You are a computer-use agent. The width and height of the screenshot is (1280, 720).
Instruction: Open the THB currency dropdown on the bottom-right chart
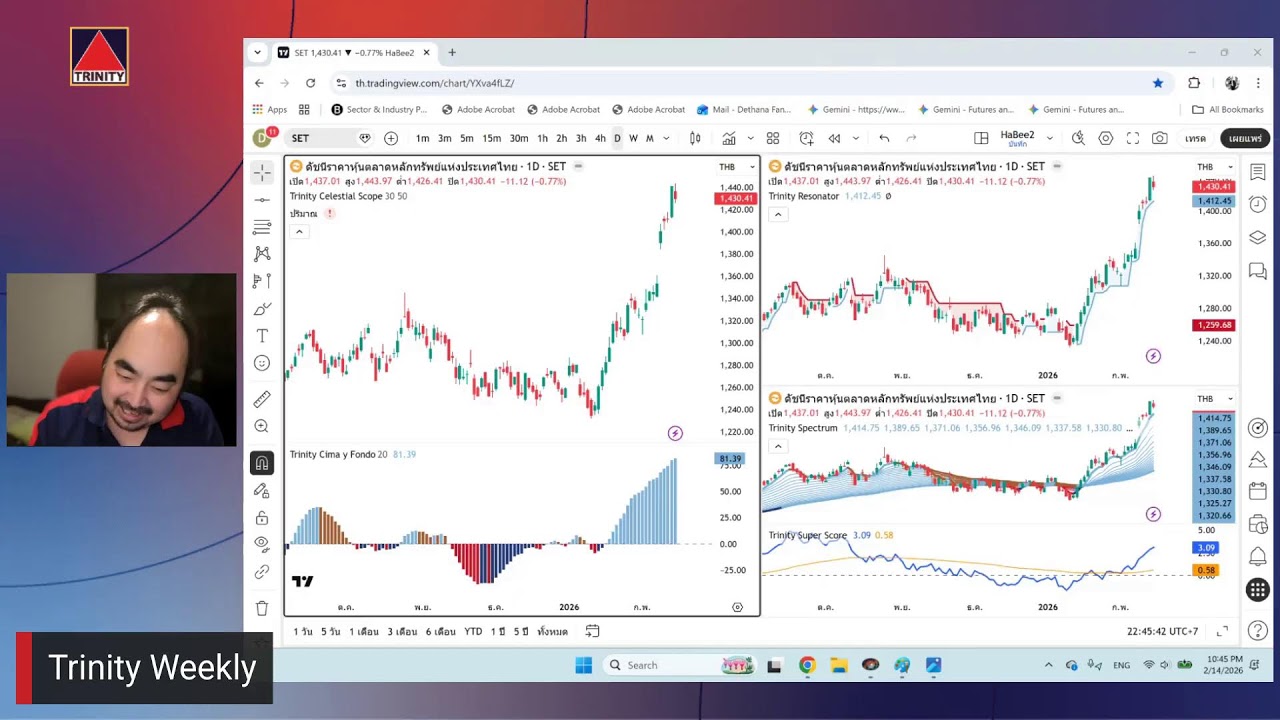click(x=1216, y=399)
